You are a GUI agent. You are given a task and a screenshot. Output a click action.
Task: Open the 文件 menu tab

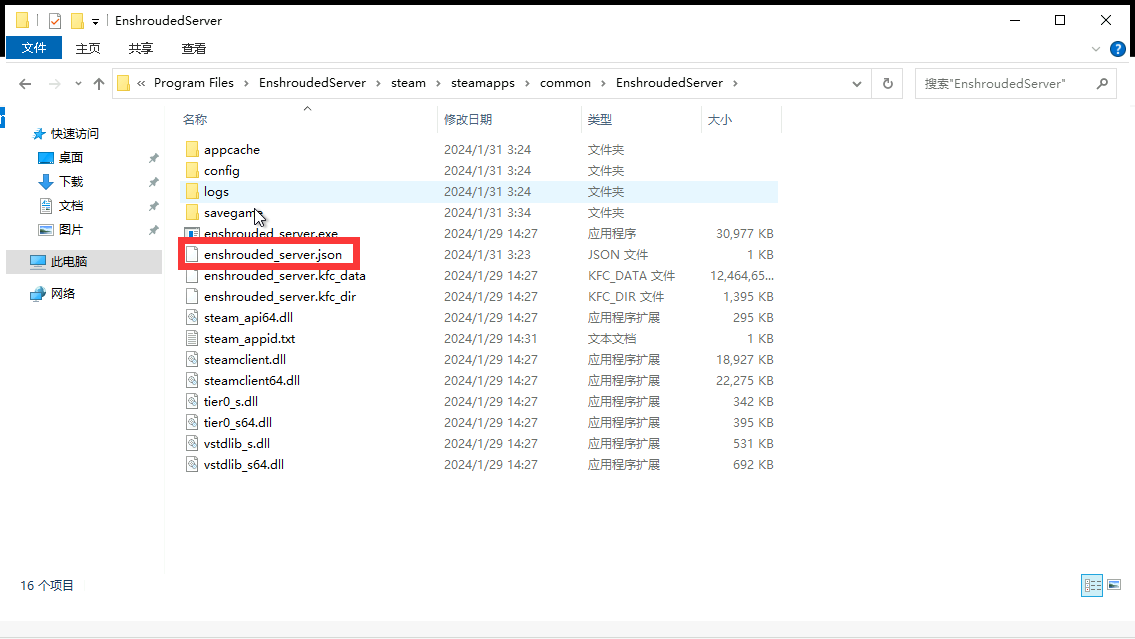click(34, 48)
